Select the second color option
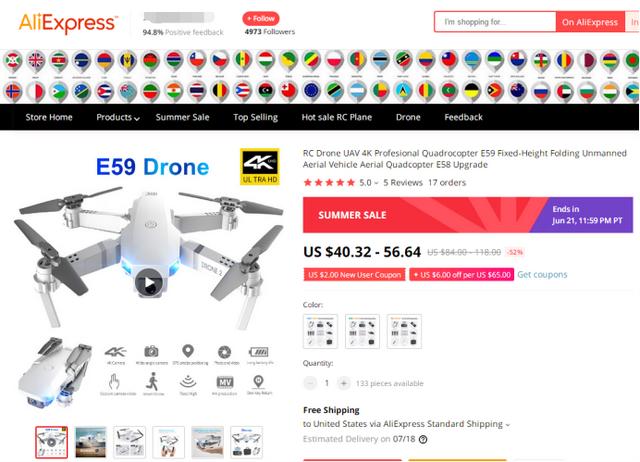This screenshot has width=640, height=462. (362, 331)
